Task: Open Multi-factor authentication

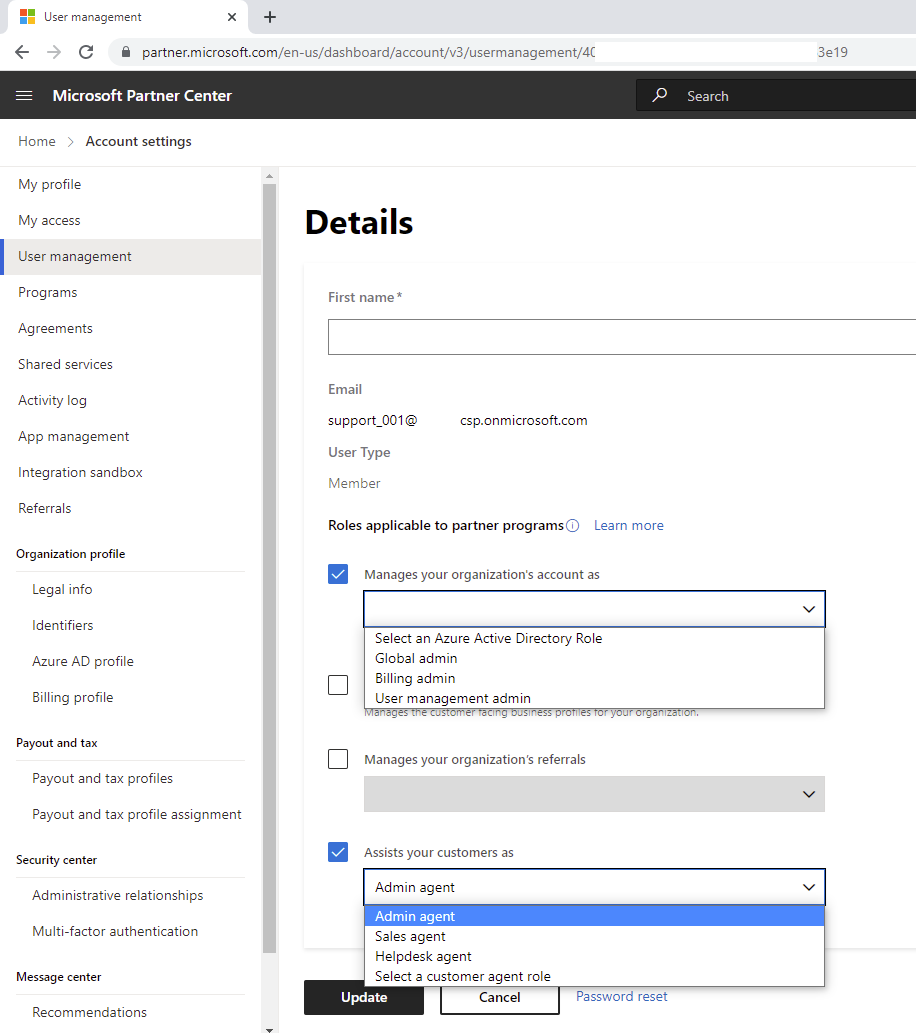Action: 115,932
